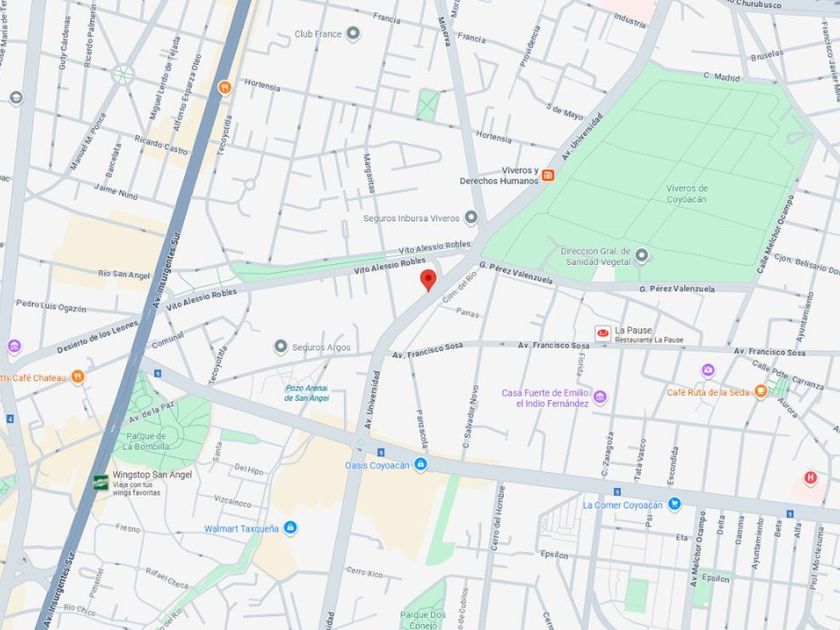The height and width of the screenshot is (630, 840).
Task: Click the Viveros y Derechos Humanos metro icon
Action: (548, 175)
